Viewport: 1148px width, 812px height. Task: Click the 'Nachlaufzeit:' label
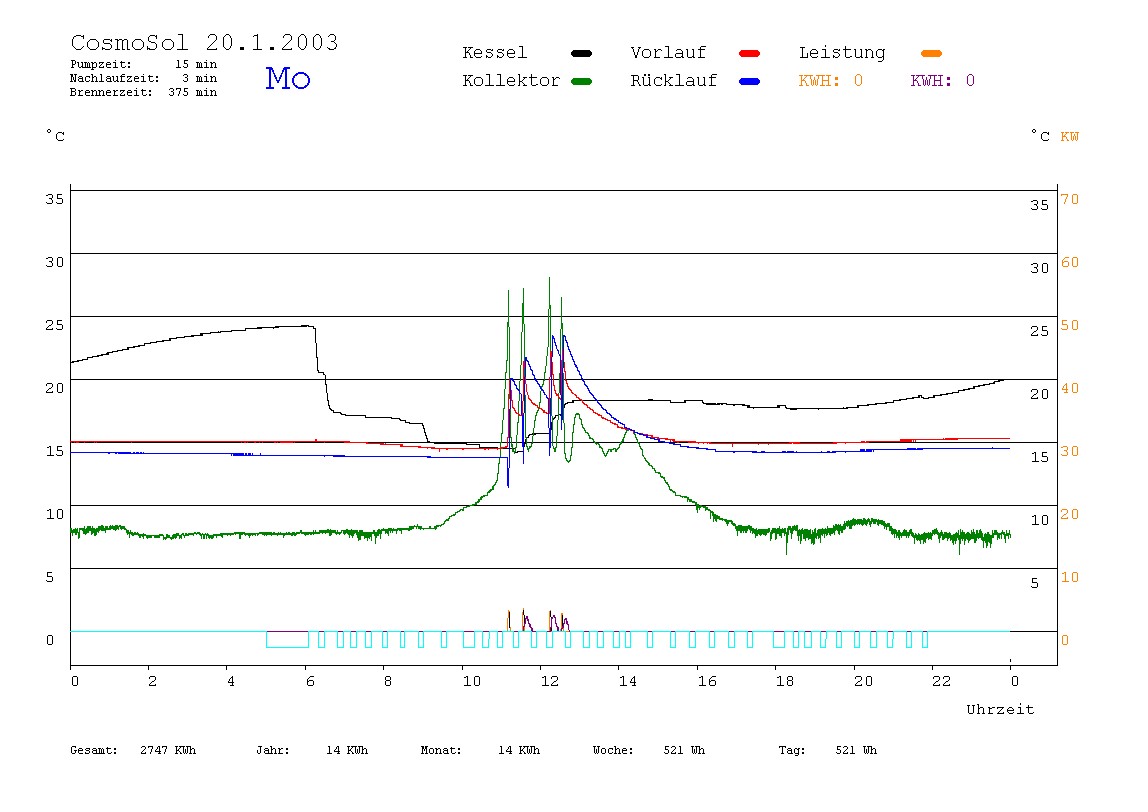click(114, 78)
